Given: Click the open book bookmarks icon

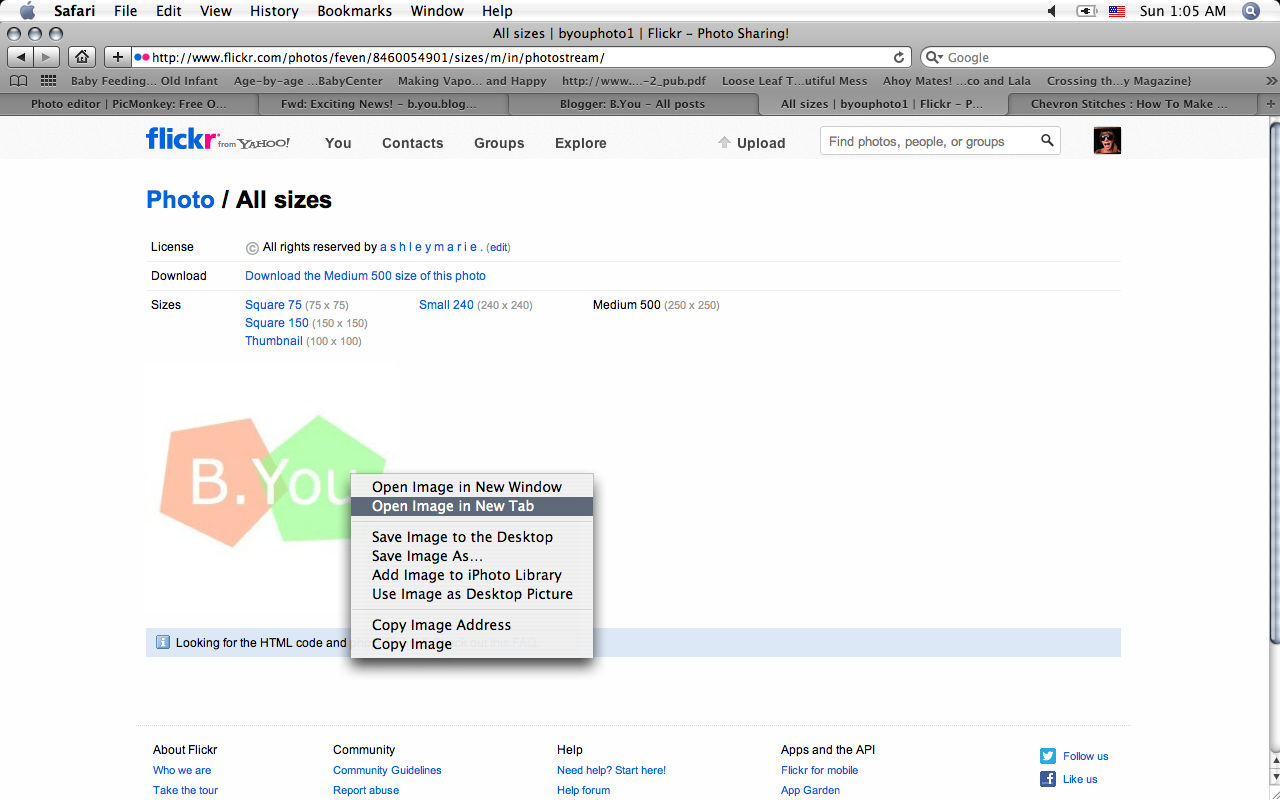Looking at the screenshot, I should (x=18, y=79).
